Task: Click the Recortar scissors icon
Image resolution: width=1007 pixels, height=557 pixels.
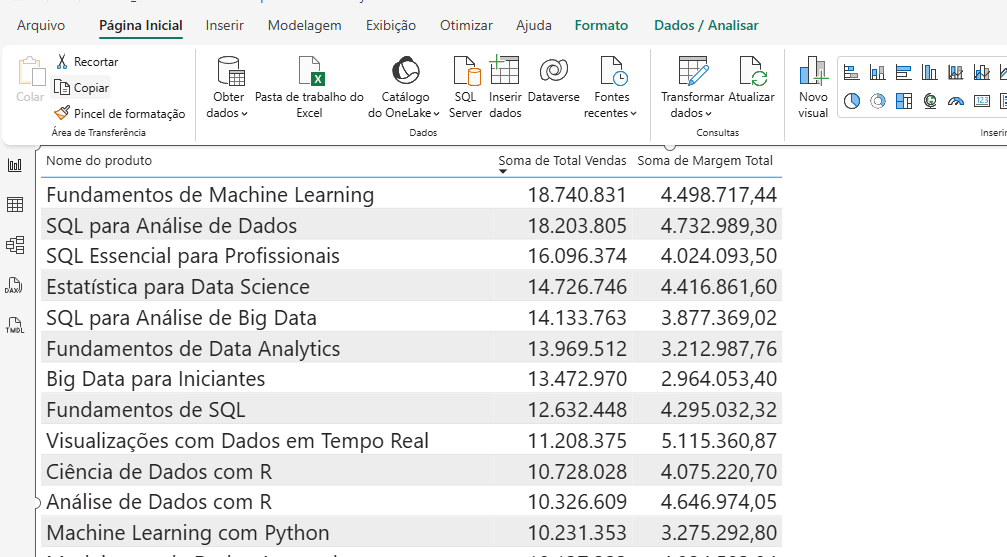Action: (62, 62)
